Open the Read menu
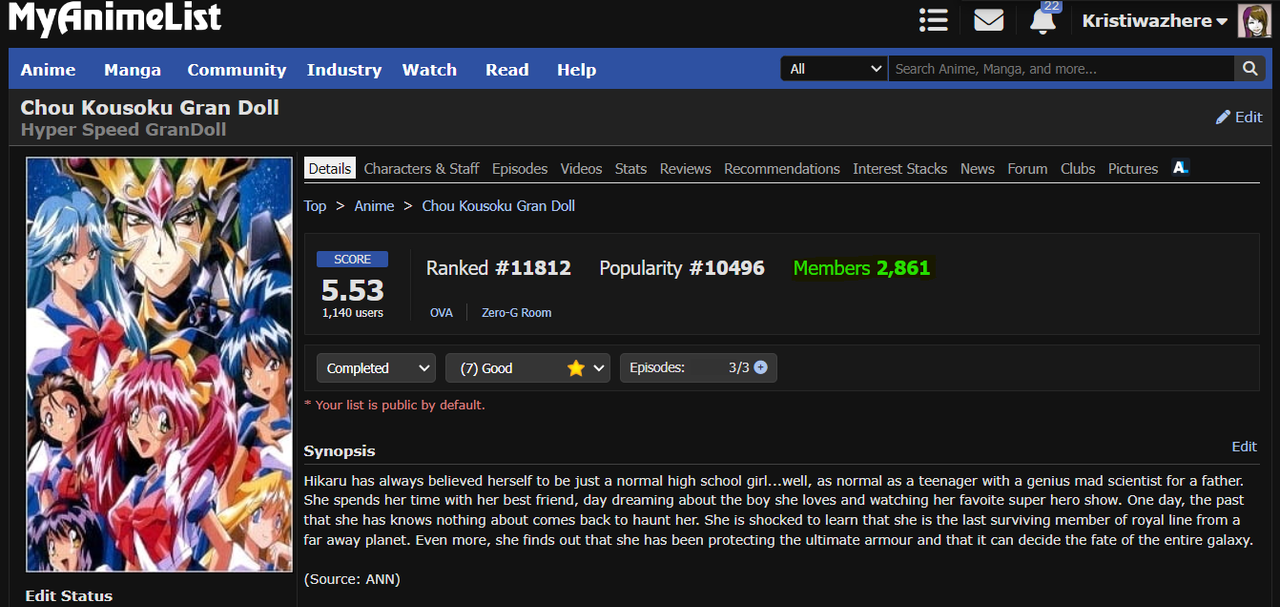The image size is (1280, 607). point(507,69)
